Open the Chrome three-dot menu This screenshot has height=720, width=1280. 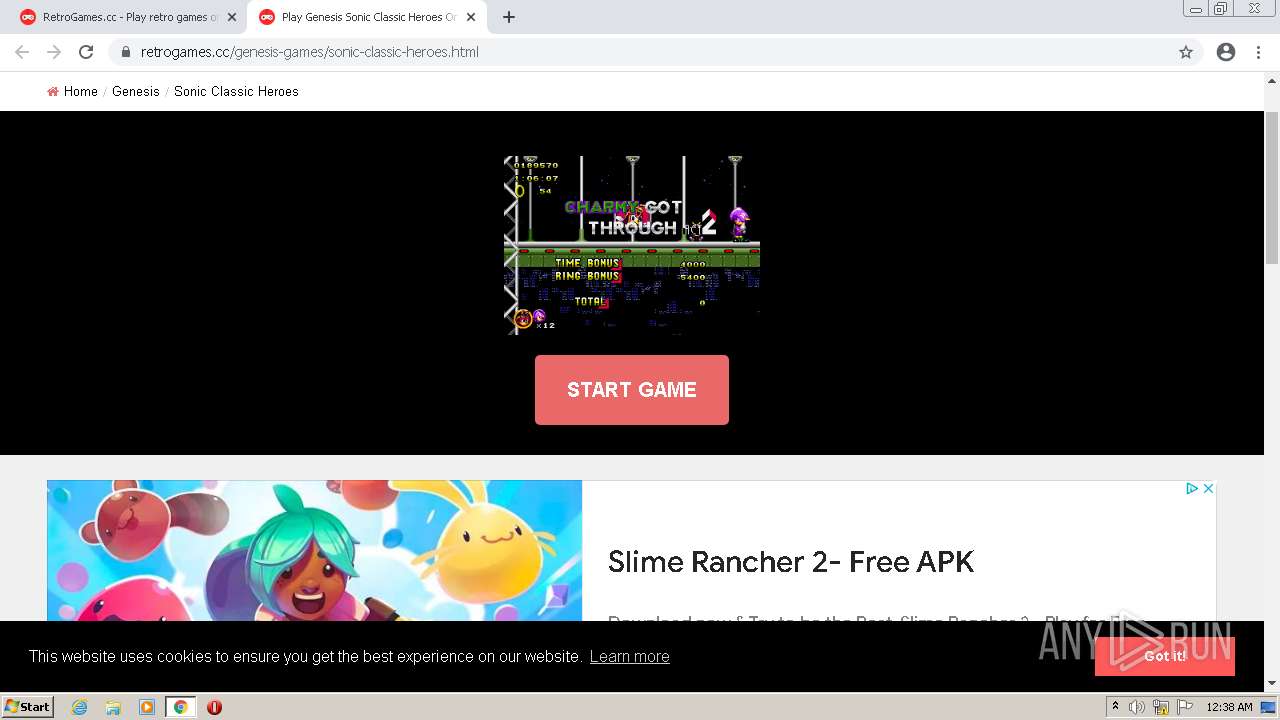click(x=1258, y=52)
